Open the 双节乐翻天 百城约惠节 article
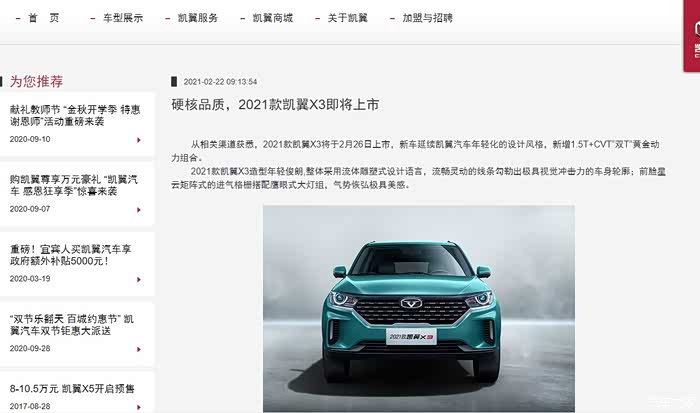Viewport: 700px width, 413px height. [x=72, y=325]
